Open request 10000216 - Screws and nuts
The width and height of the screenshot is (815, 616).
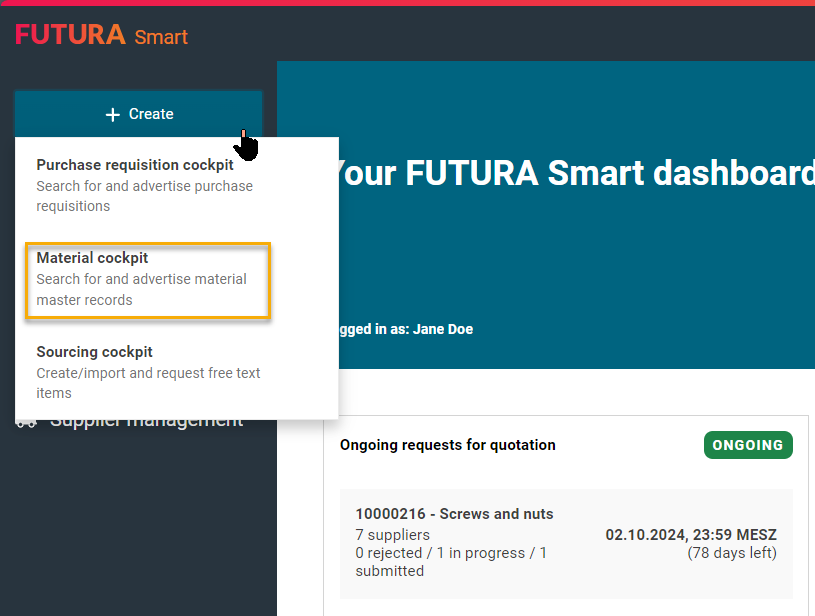click(454, 514)
